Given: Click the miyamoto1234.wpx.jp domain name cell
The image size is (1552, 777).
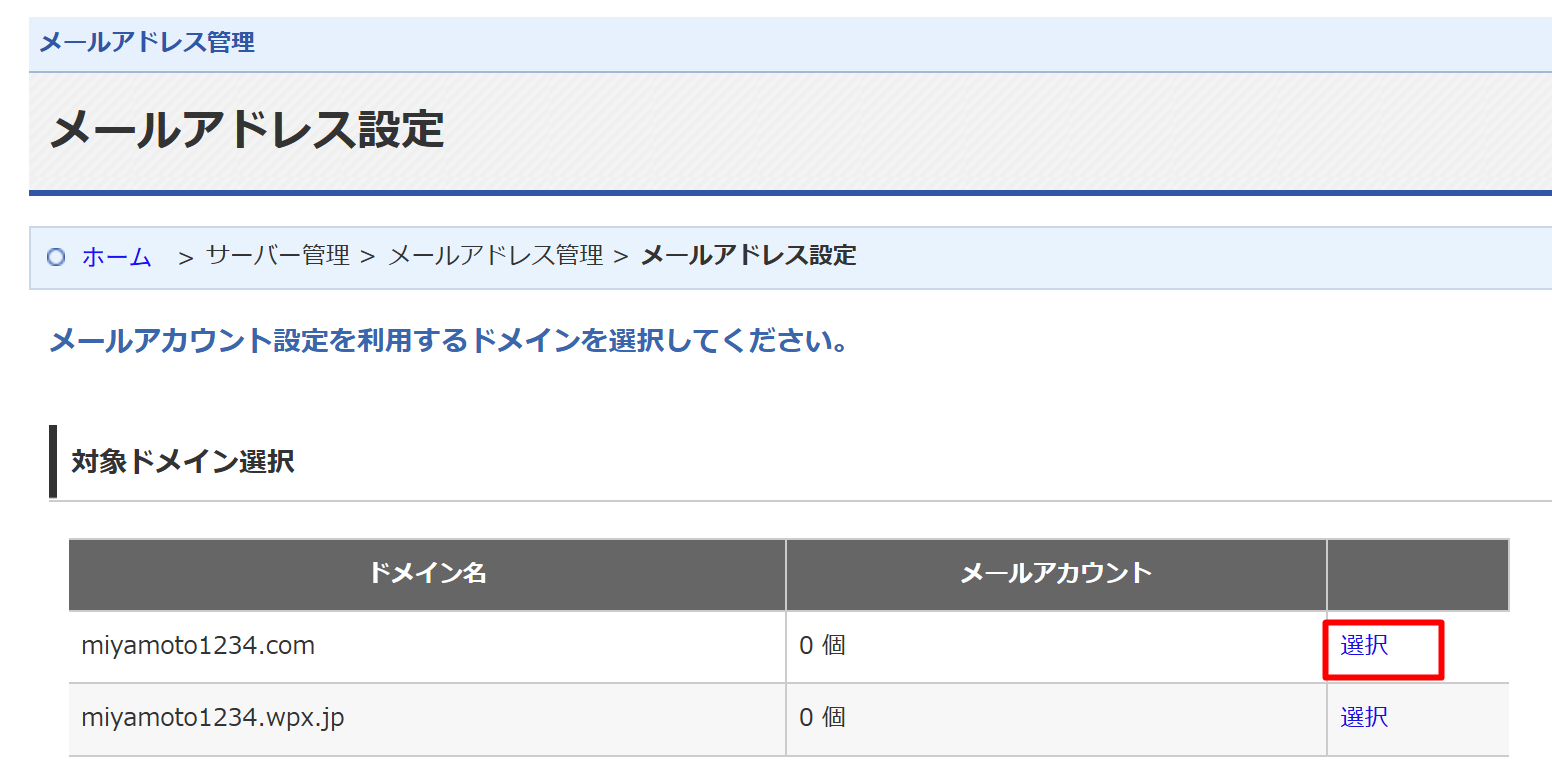Looking at the screenshot, I should pos(212,718).
